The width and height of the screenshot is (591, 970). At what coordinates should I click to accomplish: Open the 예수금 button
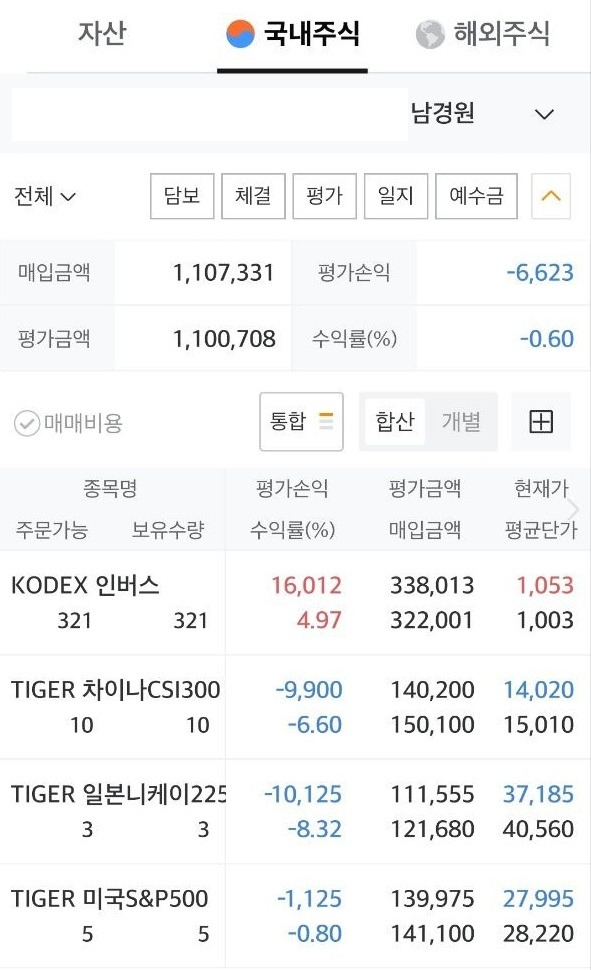click(476, 196)
